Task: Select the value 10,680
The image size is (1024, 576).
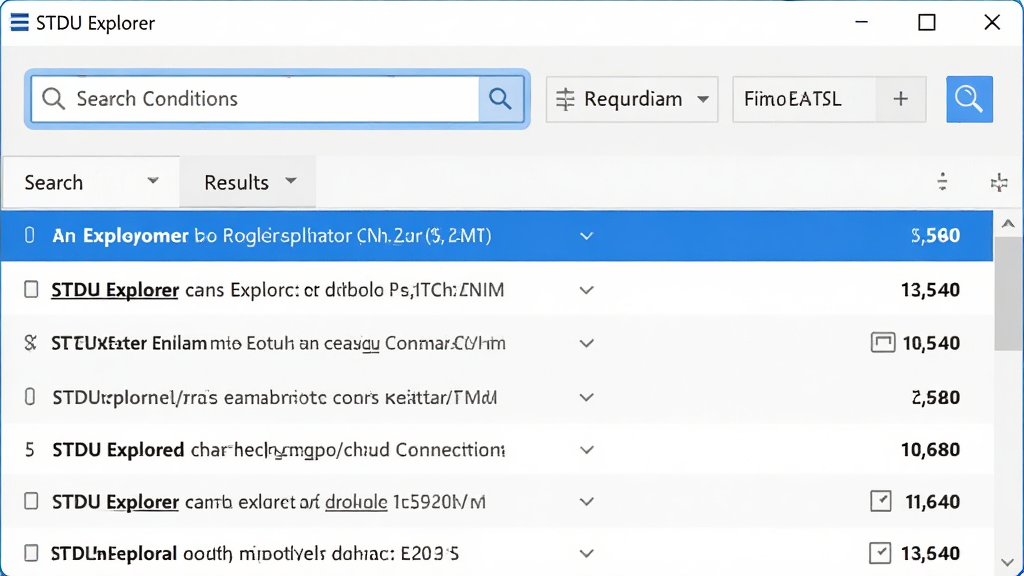Action: pos(931,450)
